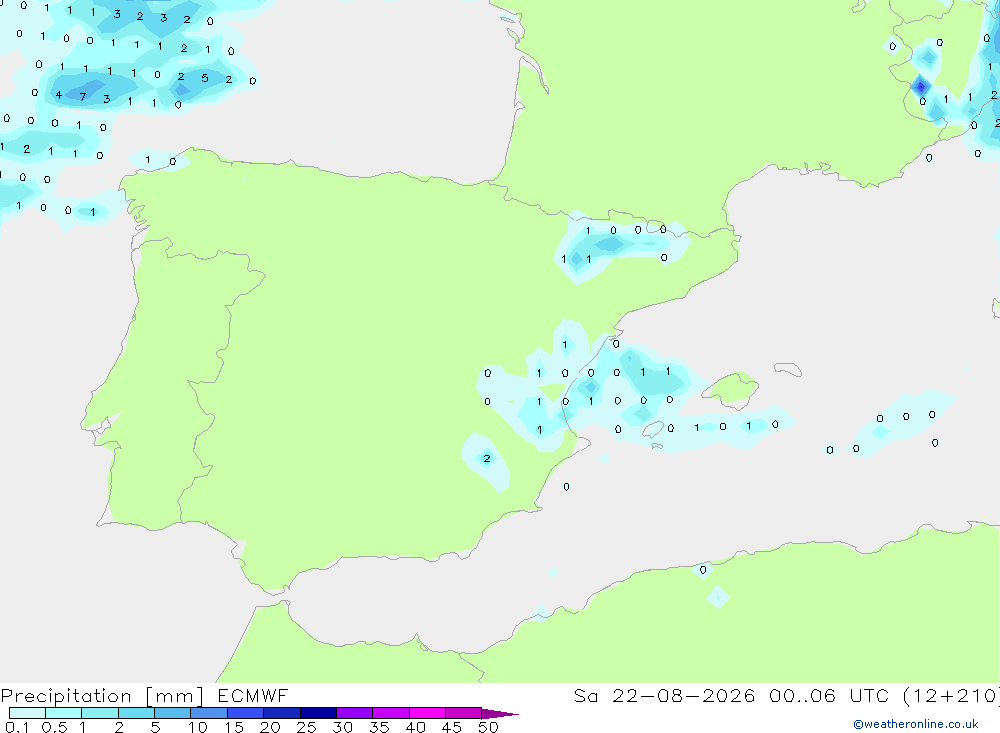Click the date "Sa 22-08-2026"
Screen dimensions: 1000x733
(665, 695)
